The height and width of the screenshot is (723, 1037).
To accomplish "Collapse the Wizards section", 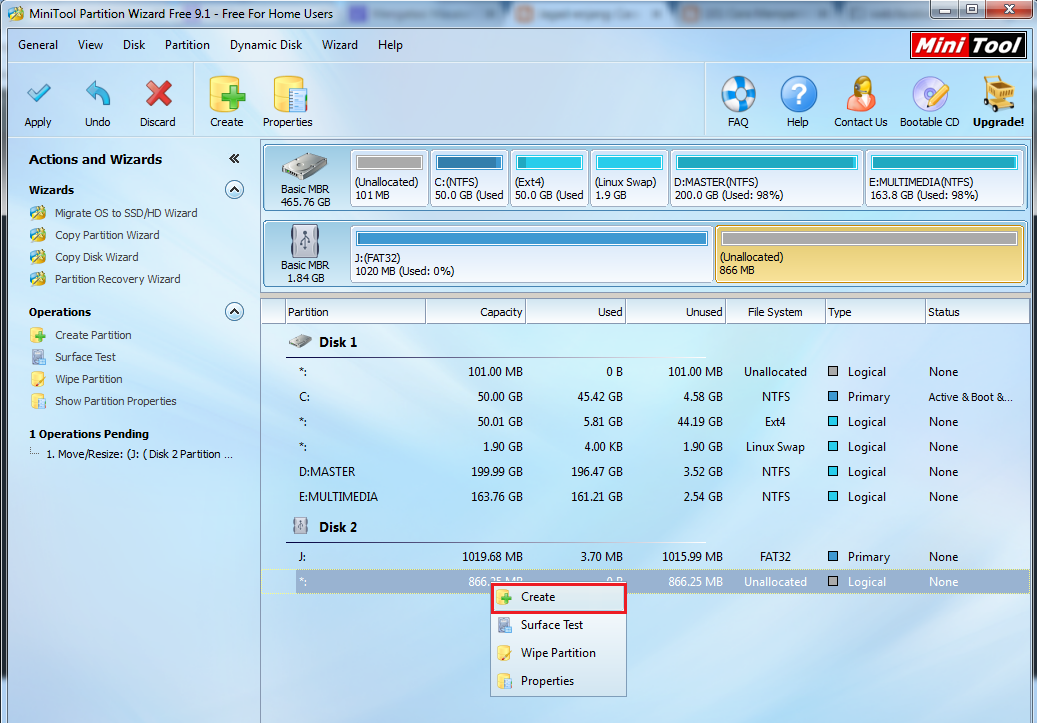I will click(x=234, y=189).
